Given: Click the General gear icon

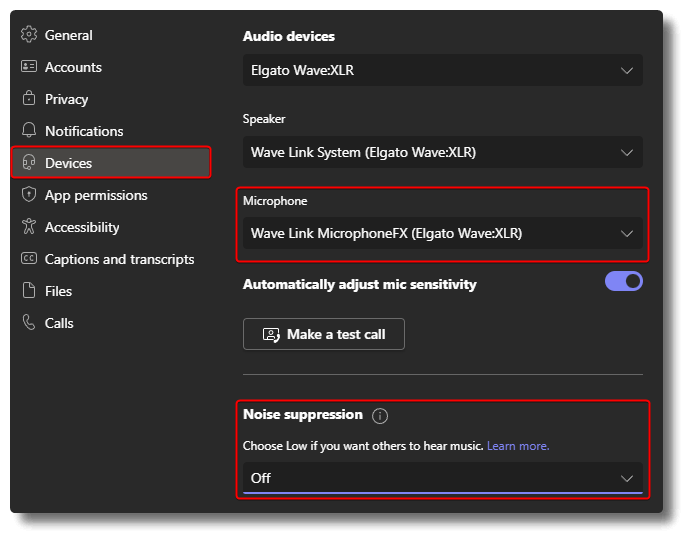Looking at the screenshot, I should point(29,34).
